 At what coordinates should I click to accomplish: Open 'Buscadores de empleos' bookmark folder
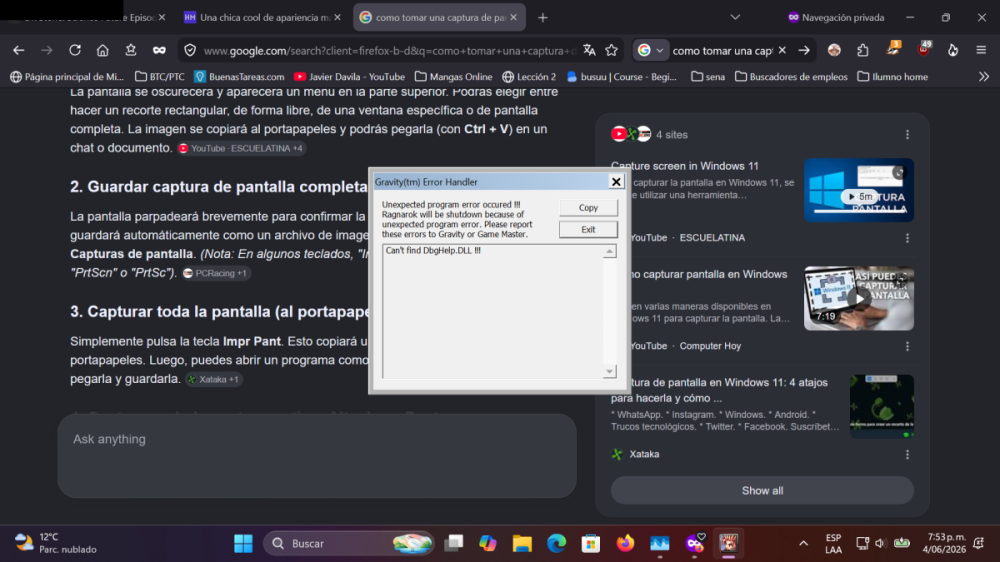[791, 77]
